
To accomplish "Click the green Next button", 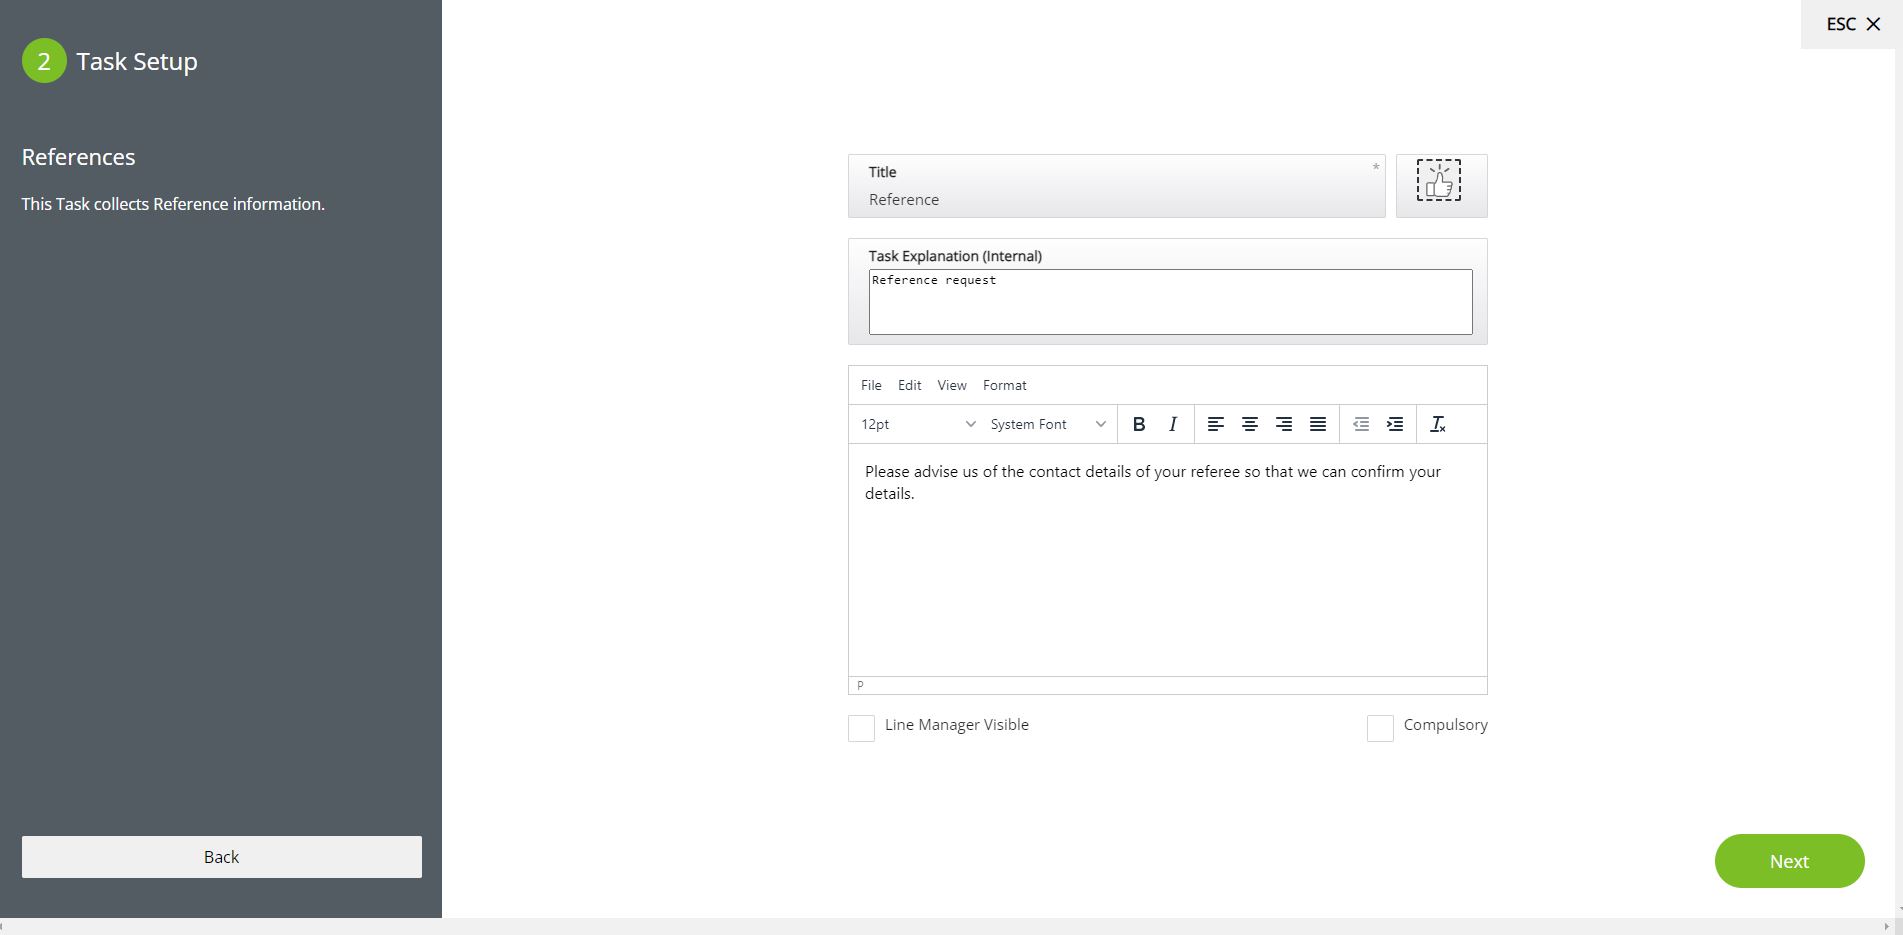I will coord(1788,861).
